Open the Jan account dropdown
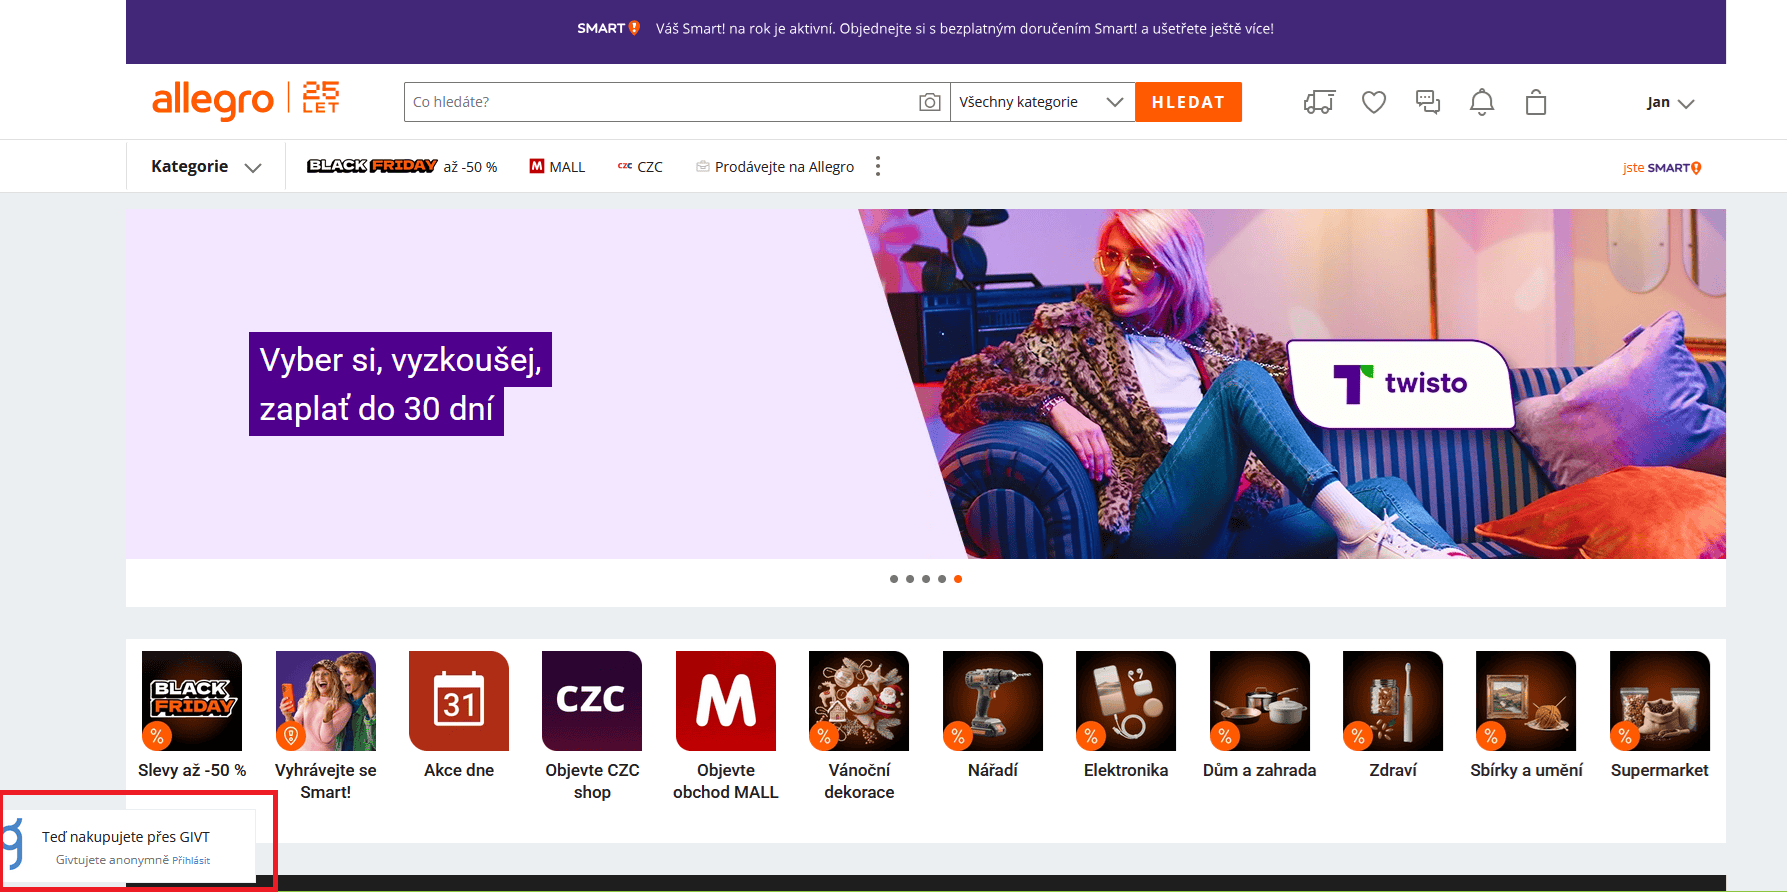The width and height of the screenshot is (1787, 892). point(1670,103)
